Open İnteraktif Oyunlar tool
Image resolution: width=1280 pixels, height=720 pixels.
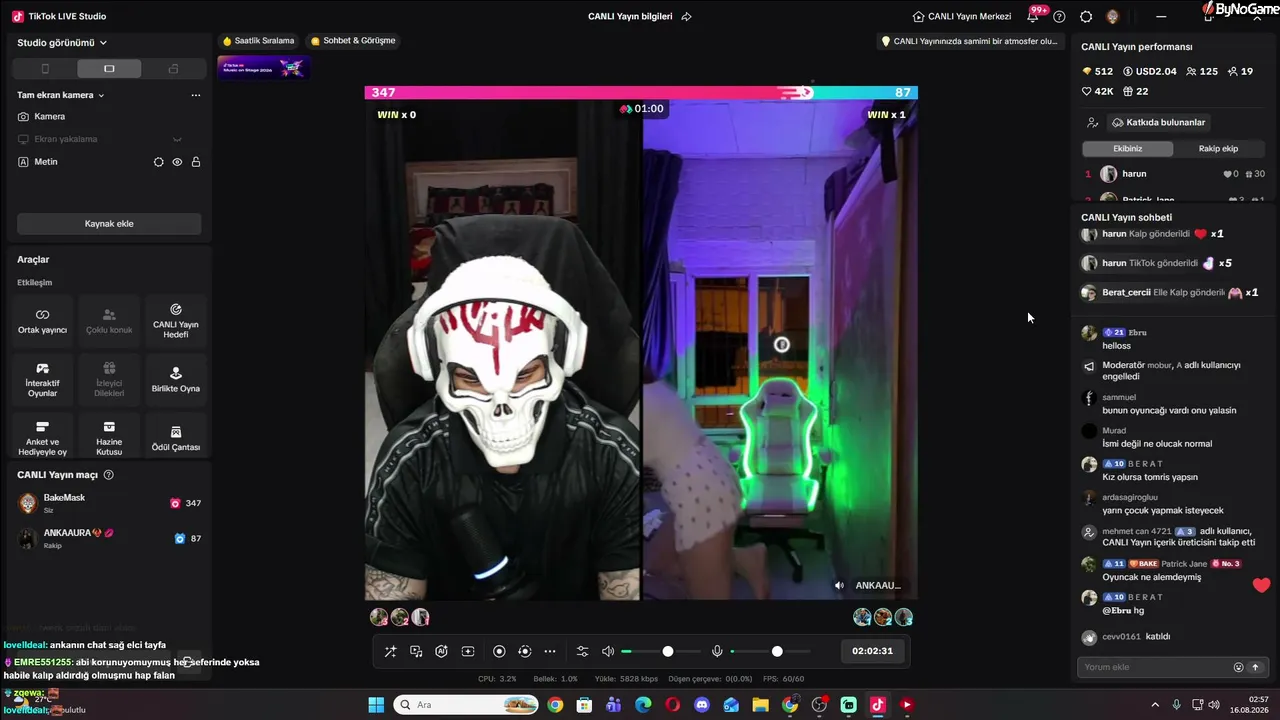point(42,380)
